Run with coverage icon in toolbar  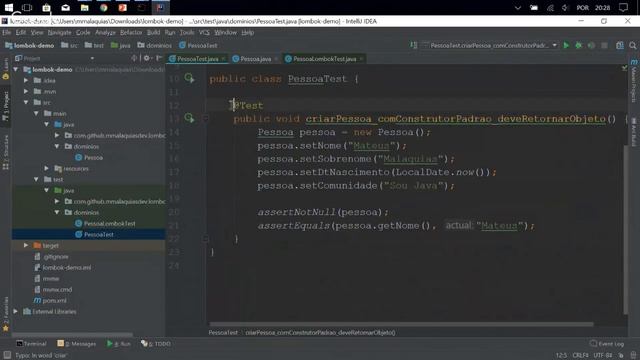pos(591,45)
